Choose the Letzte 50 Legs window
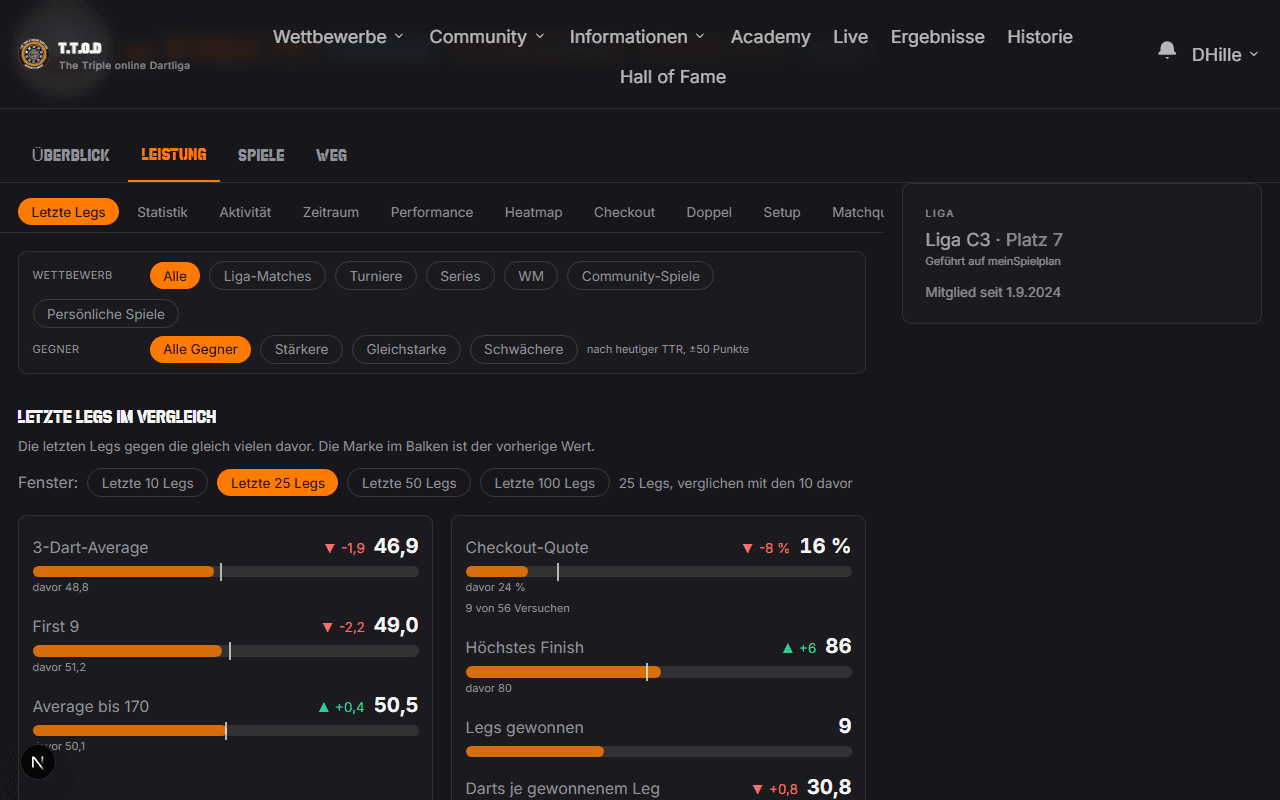The height and width of the screenshot is (800, 1280). tap(409, 483)
